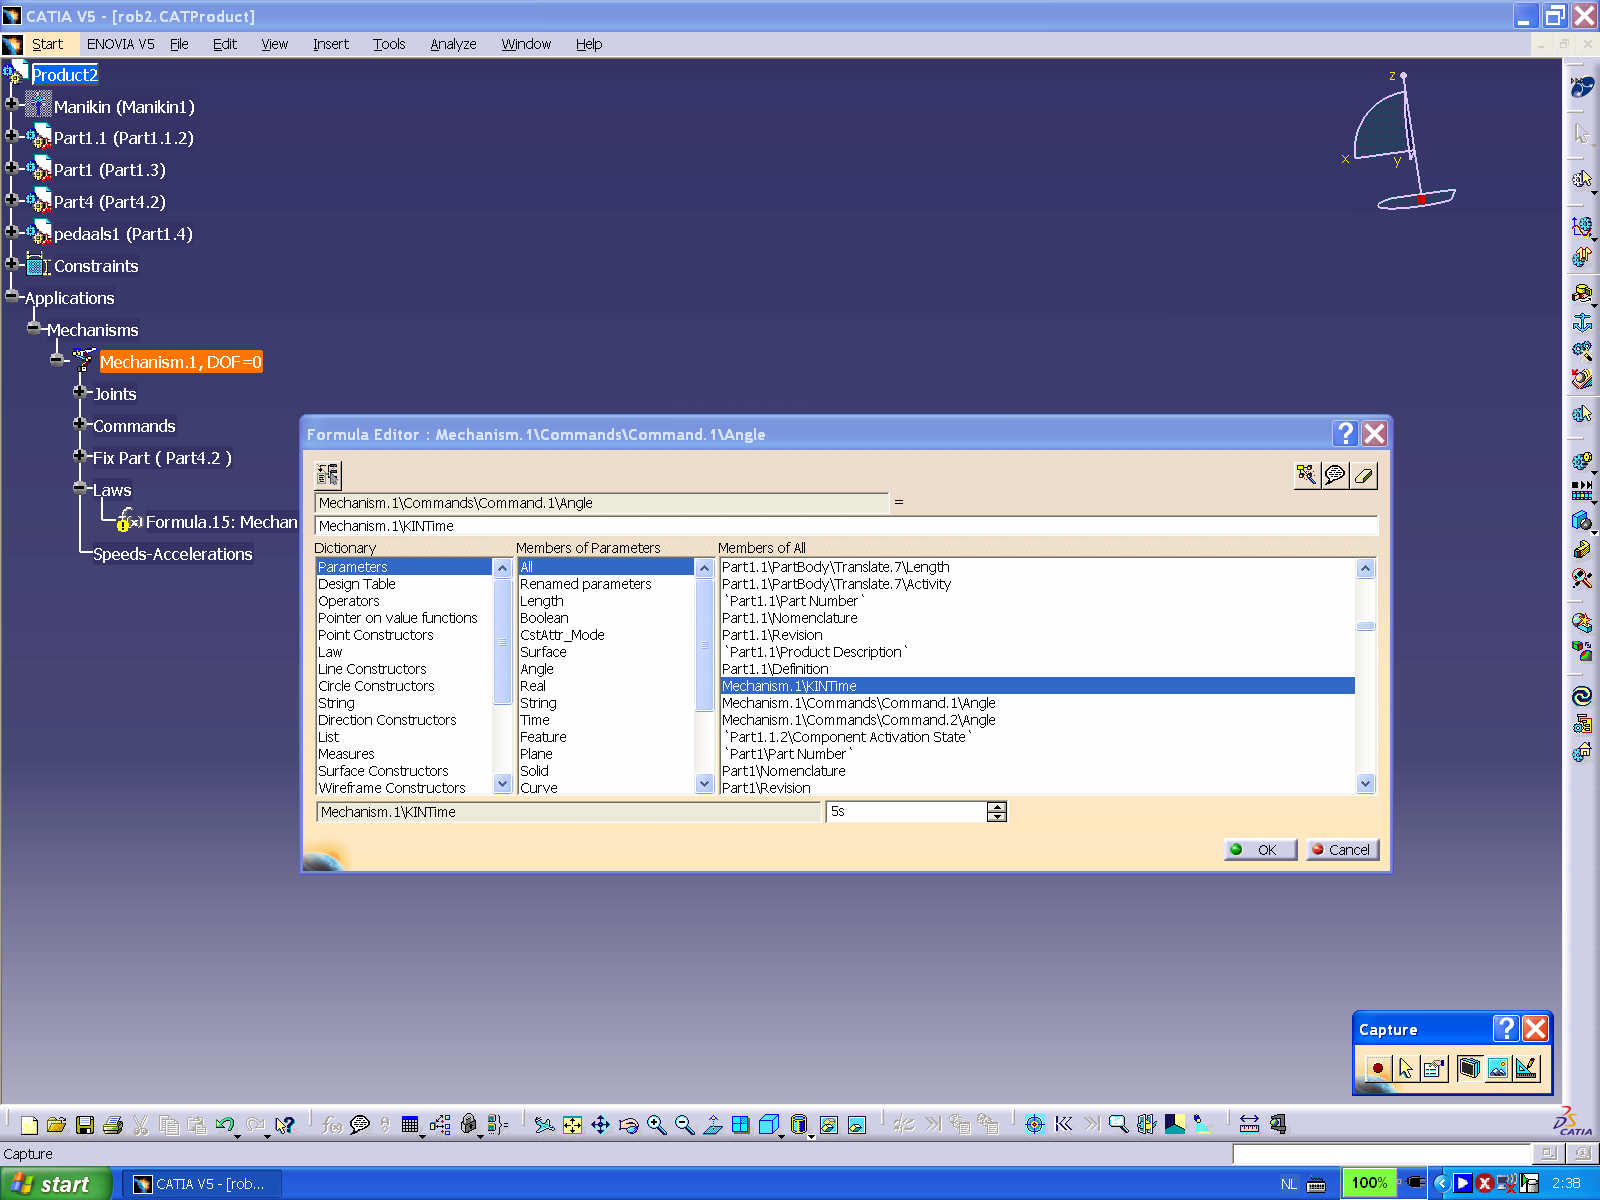Viewport: 1600px width, 1200px height.
Task: Open the Analyze menu
Action: pos(453,44)
